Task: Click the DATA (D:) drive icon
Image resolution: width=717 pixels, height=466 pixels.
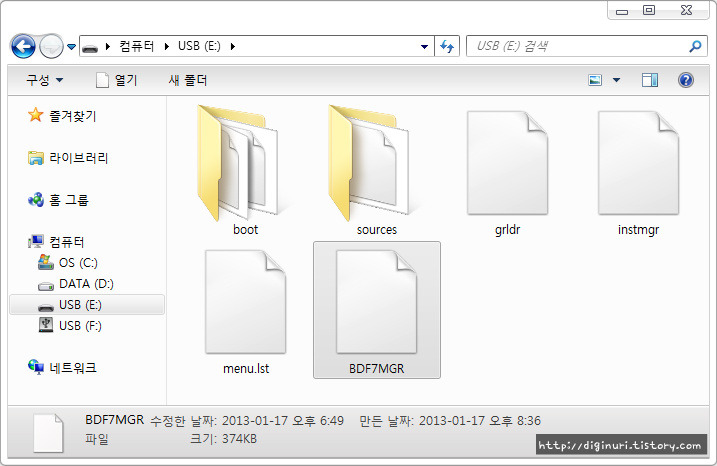Action: click(x=46, y=286)
